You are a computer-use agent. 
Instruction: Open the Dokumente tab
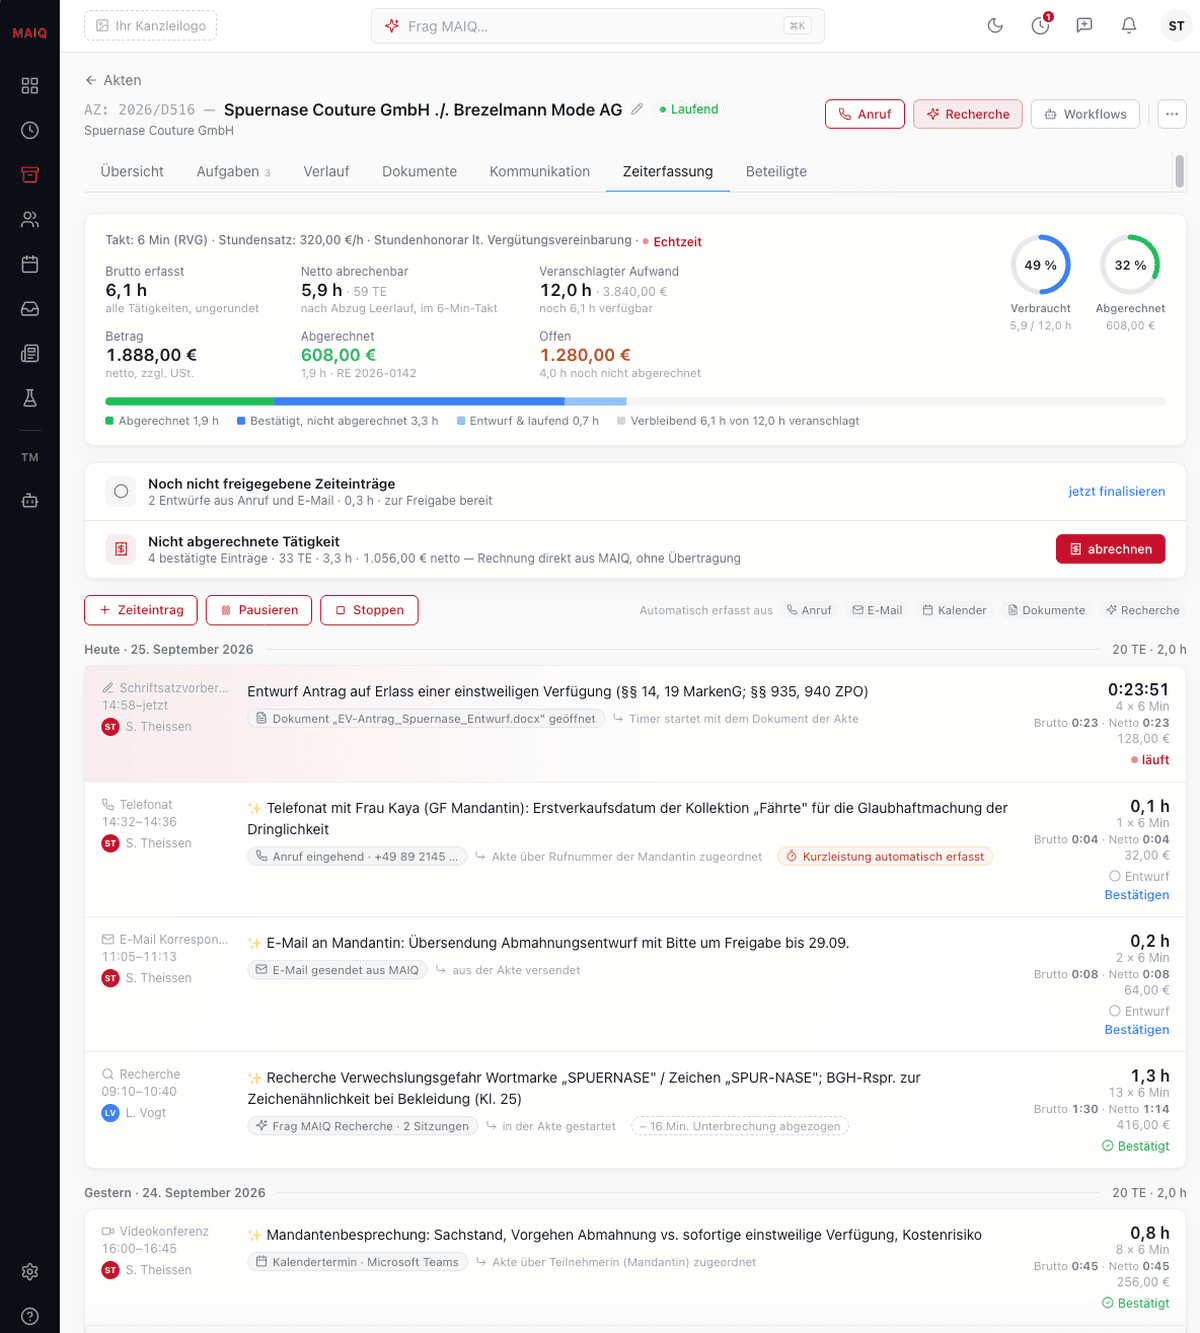tap(419, 172)
